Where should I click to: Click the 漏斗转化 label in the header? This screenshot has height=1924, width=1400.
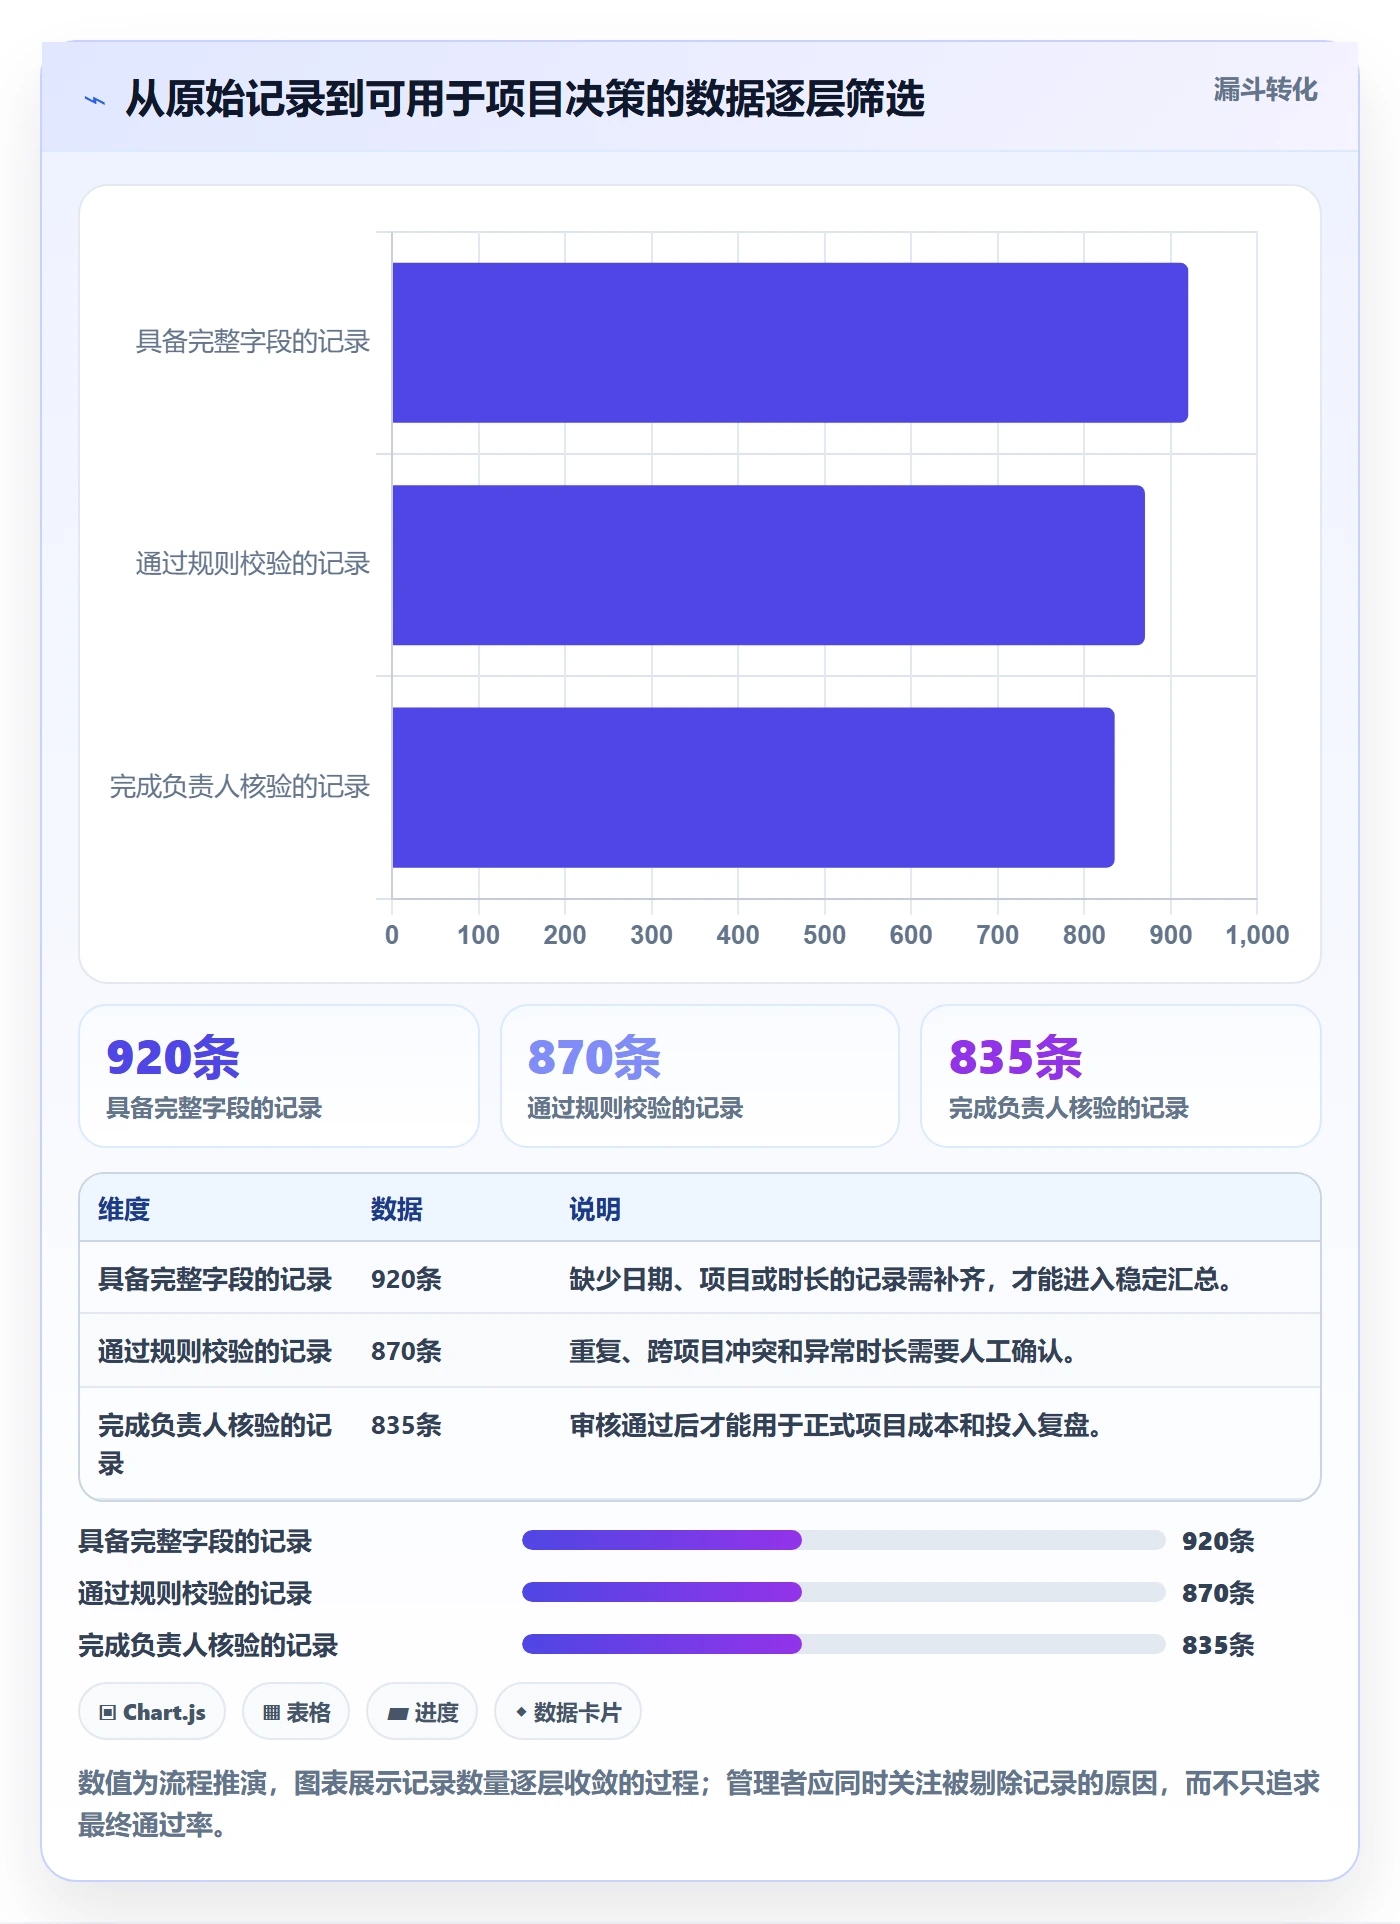[1265, 90]
